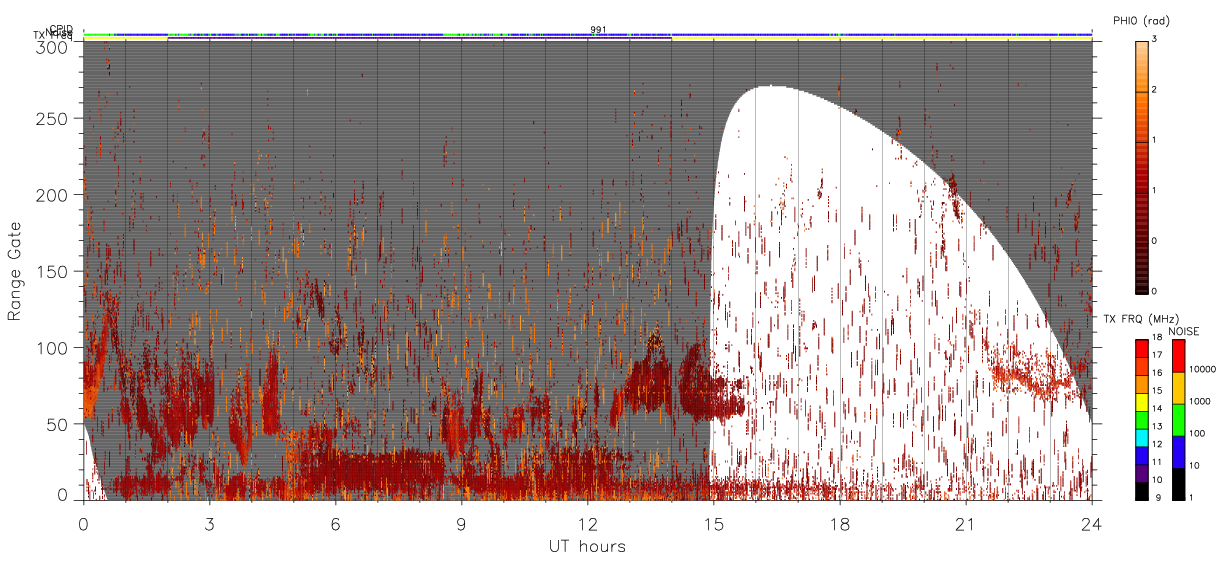Screen dimensions: 1228x567
Task: Click Range Gate tick label '300'
Action: [x=54, y=47]
